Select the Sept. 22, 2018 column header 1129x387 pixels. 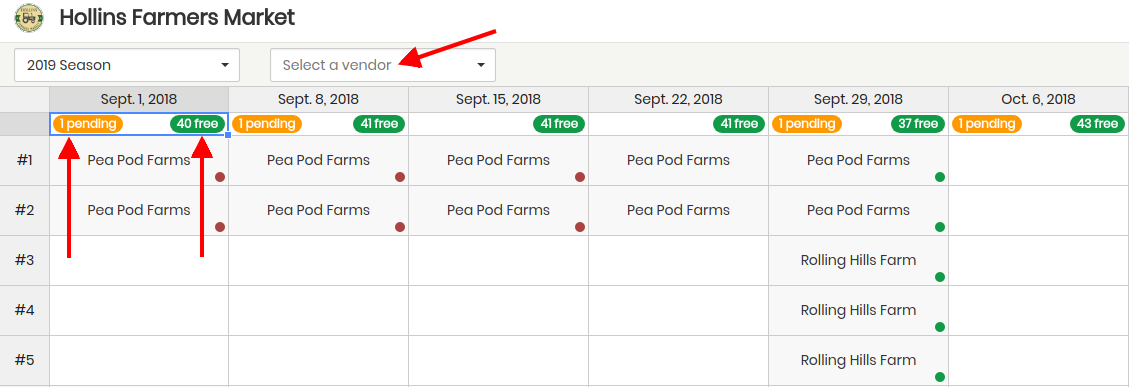[x=678, y=99]
